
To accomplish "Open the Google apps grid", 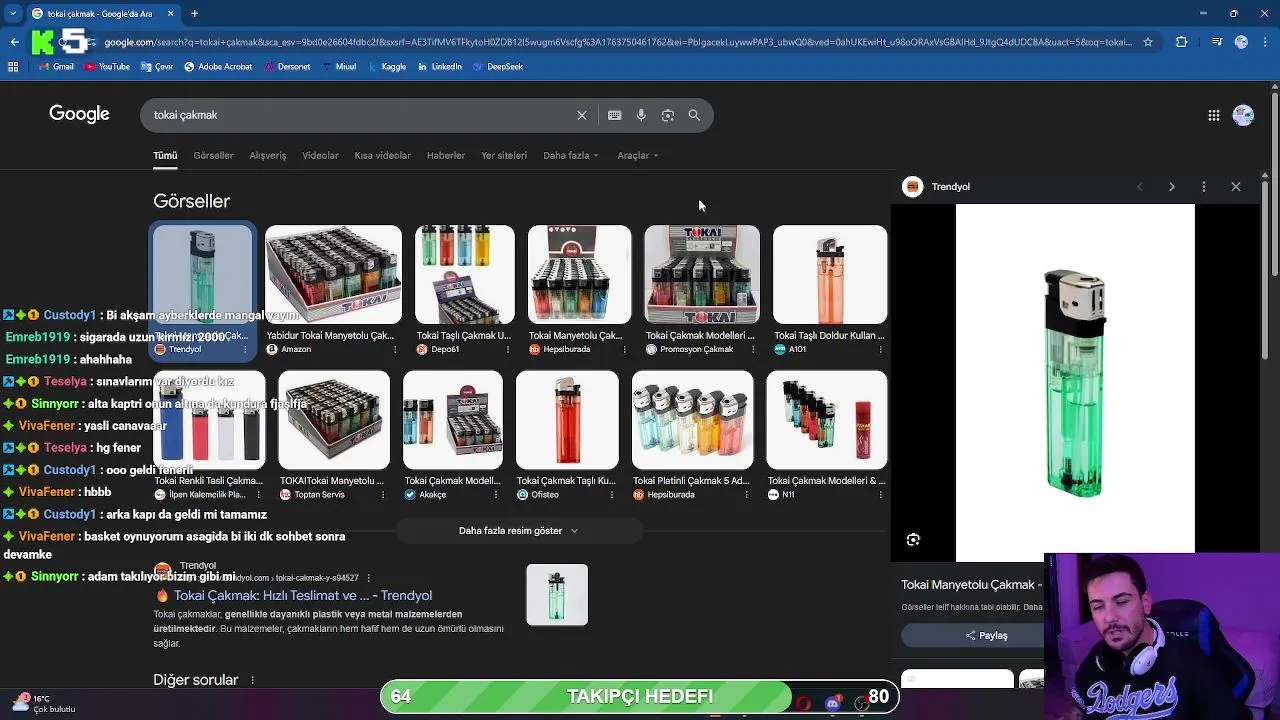I will click(x=1214, y=115).
